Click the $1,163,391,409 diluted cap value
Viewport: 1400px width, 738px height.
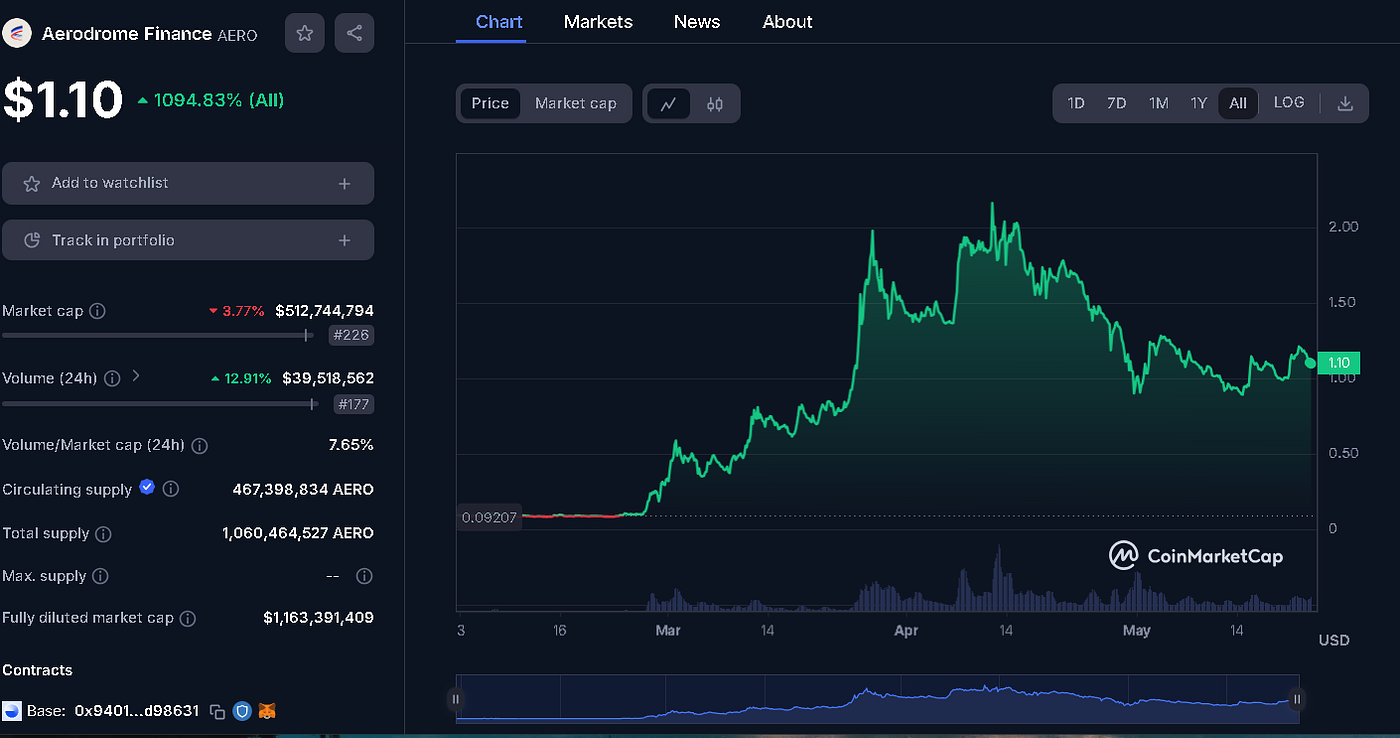point(319,618)
